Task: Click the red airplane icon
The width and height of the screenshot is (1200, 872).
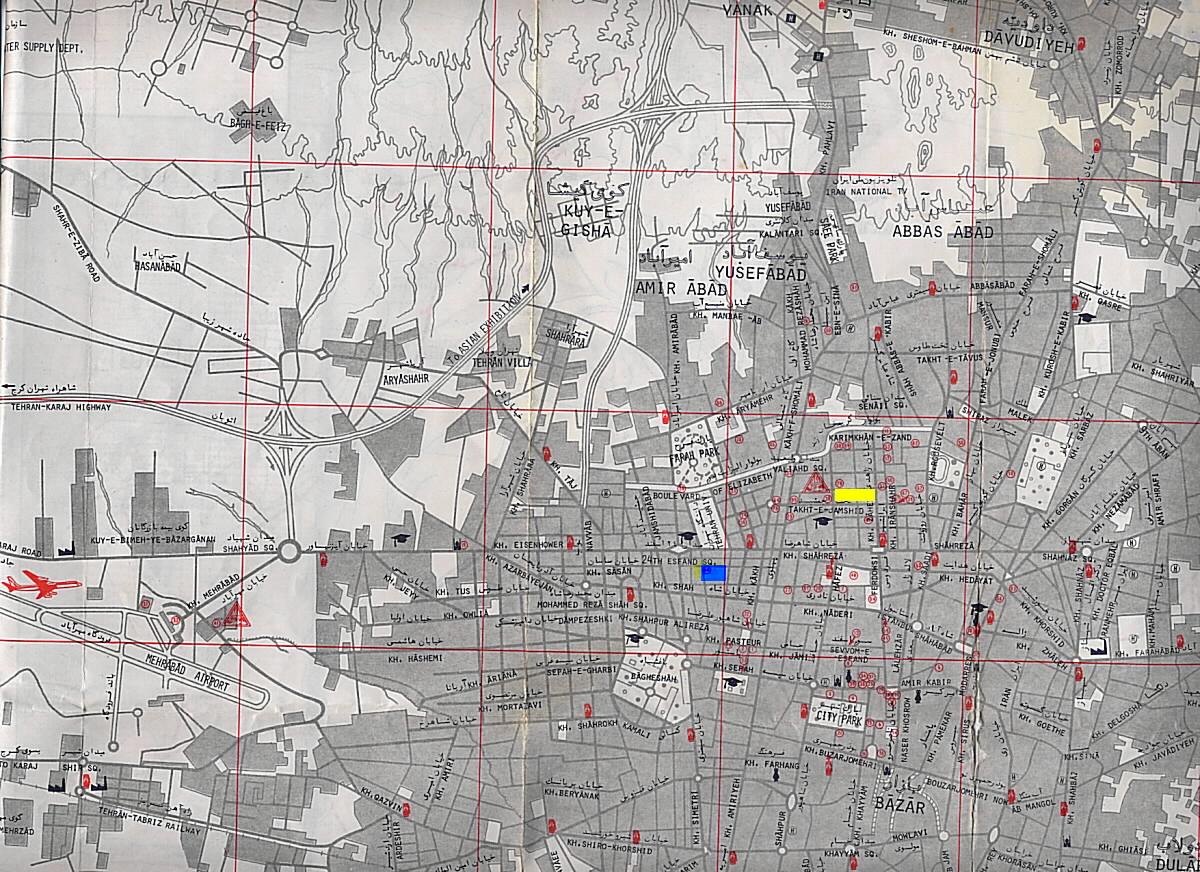Action: point(42,585)
